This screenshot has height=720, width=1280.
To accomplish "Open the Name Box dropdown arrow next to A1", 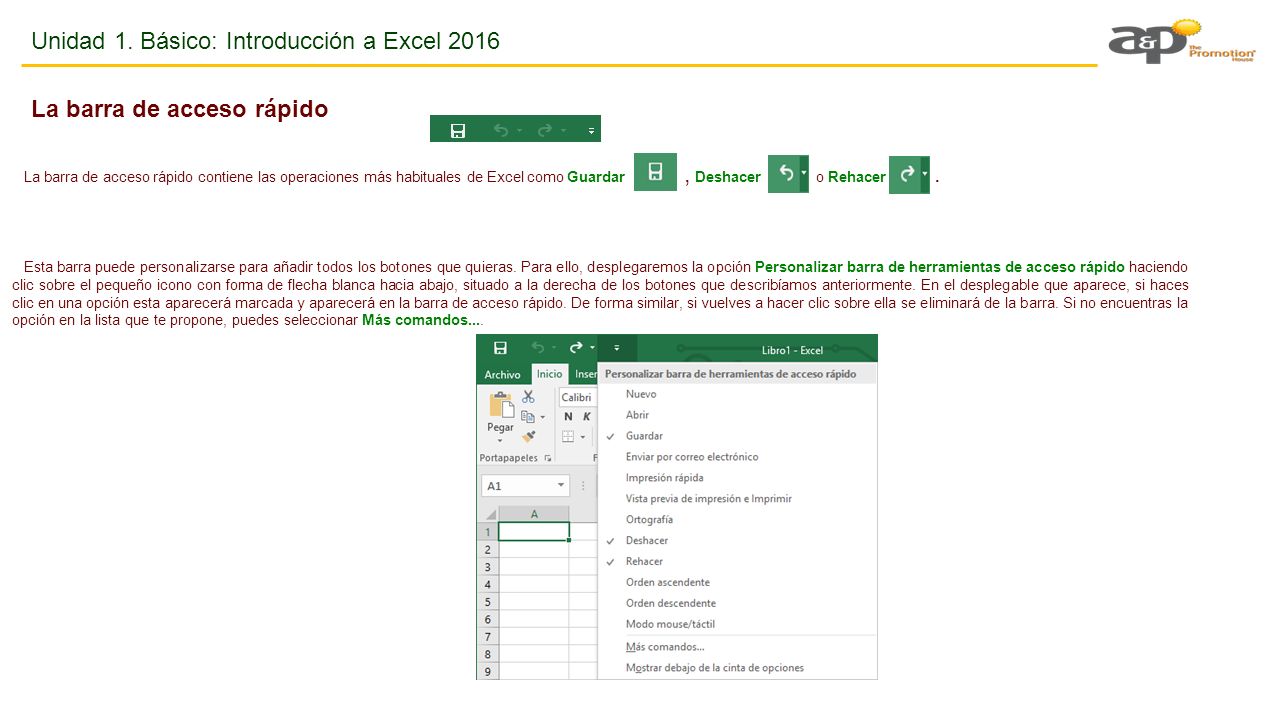I will (x=561, y=486).
